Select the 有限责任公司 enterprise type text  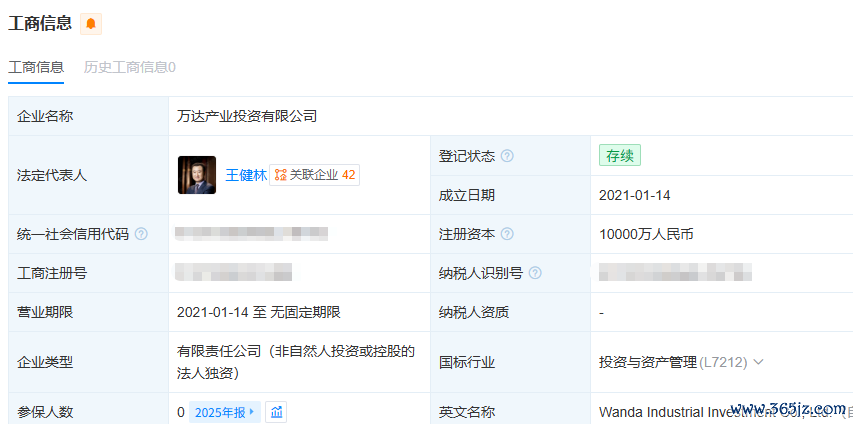[296, 362]
